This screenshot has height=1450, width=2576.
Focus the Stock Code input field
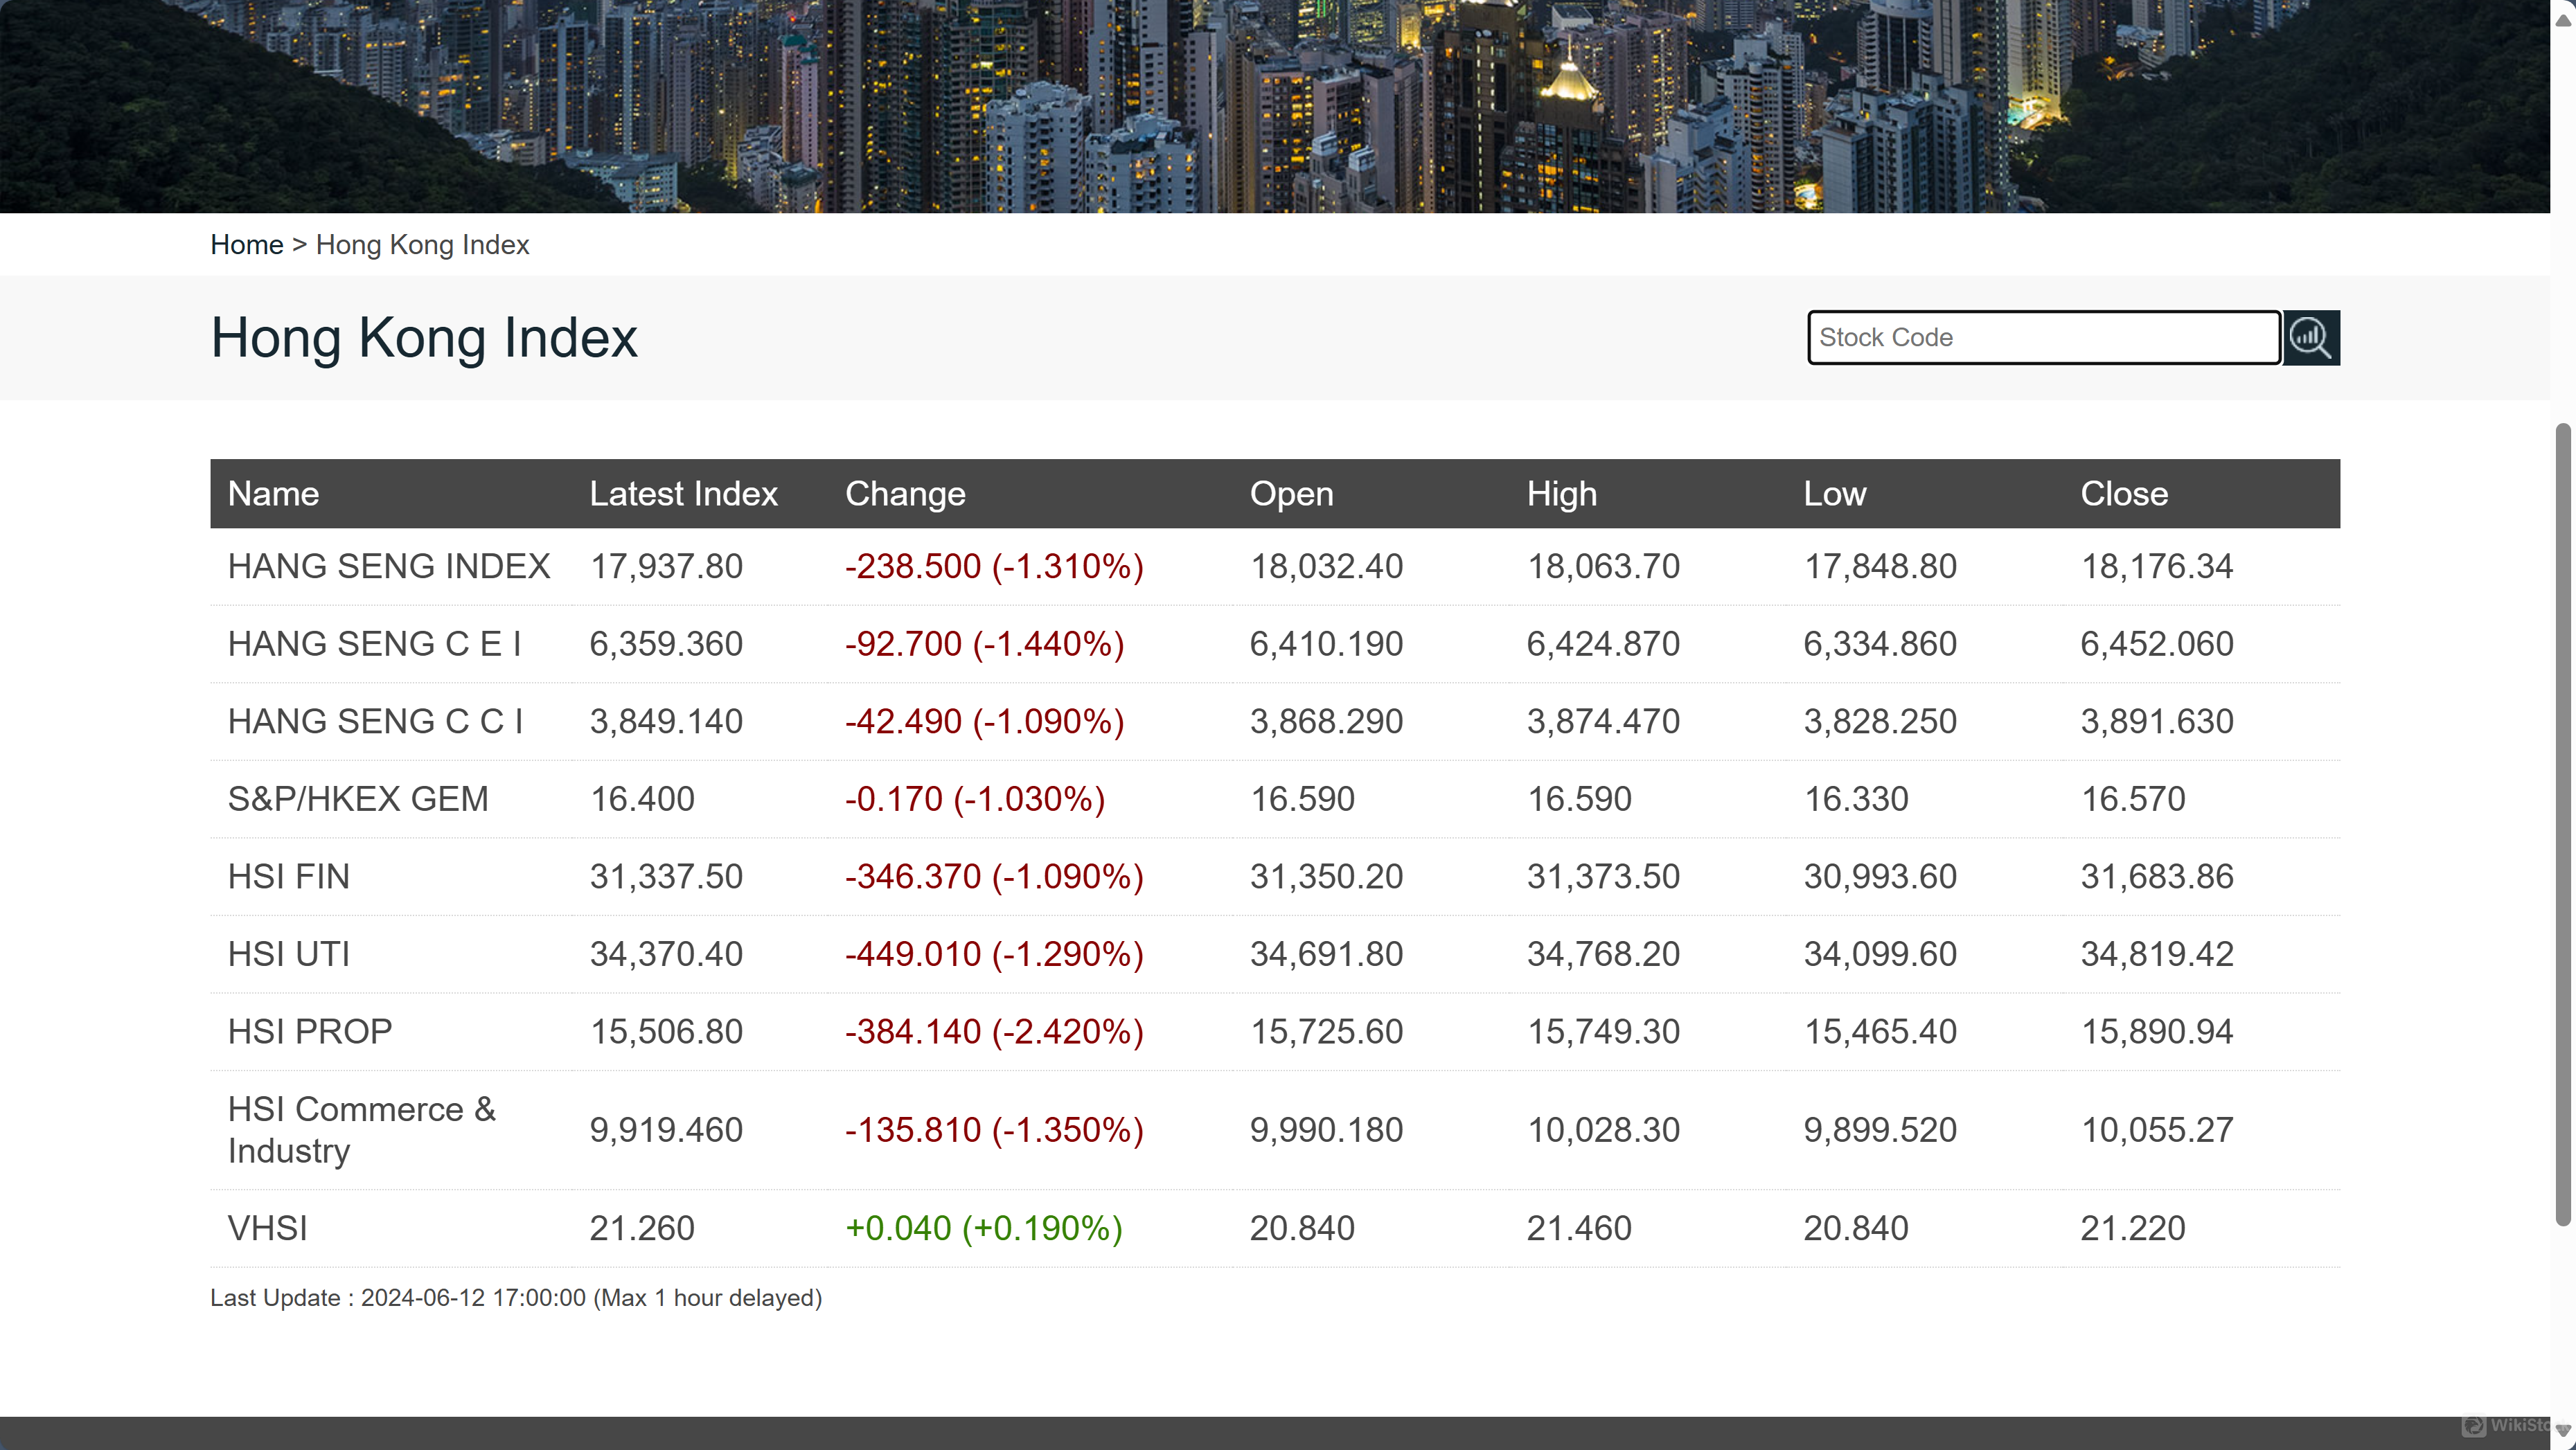pyautogui.click(x=2044, y=338)
